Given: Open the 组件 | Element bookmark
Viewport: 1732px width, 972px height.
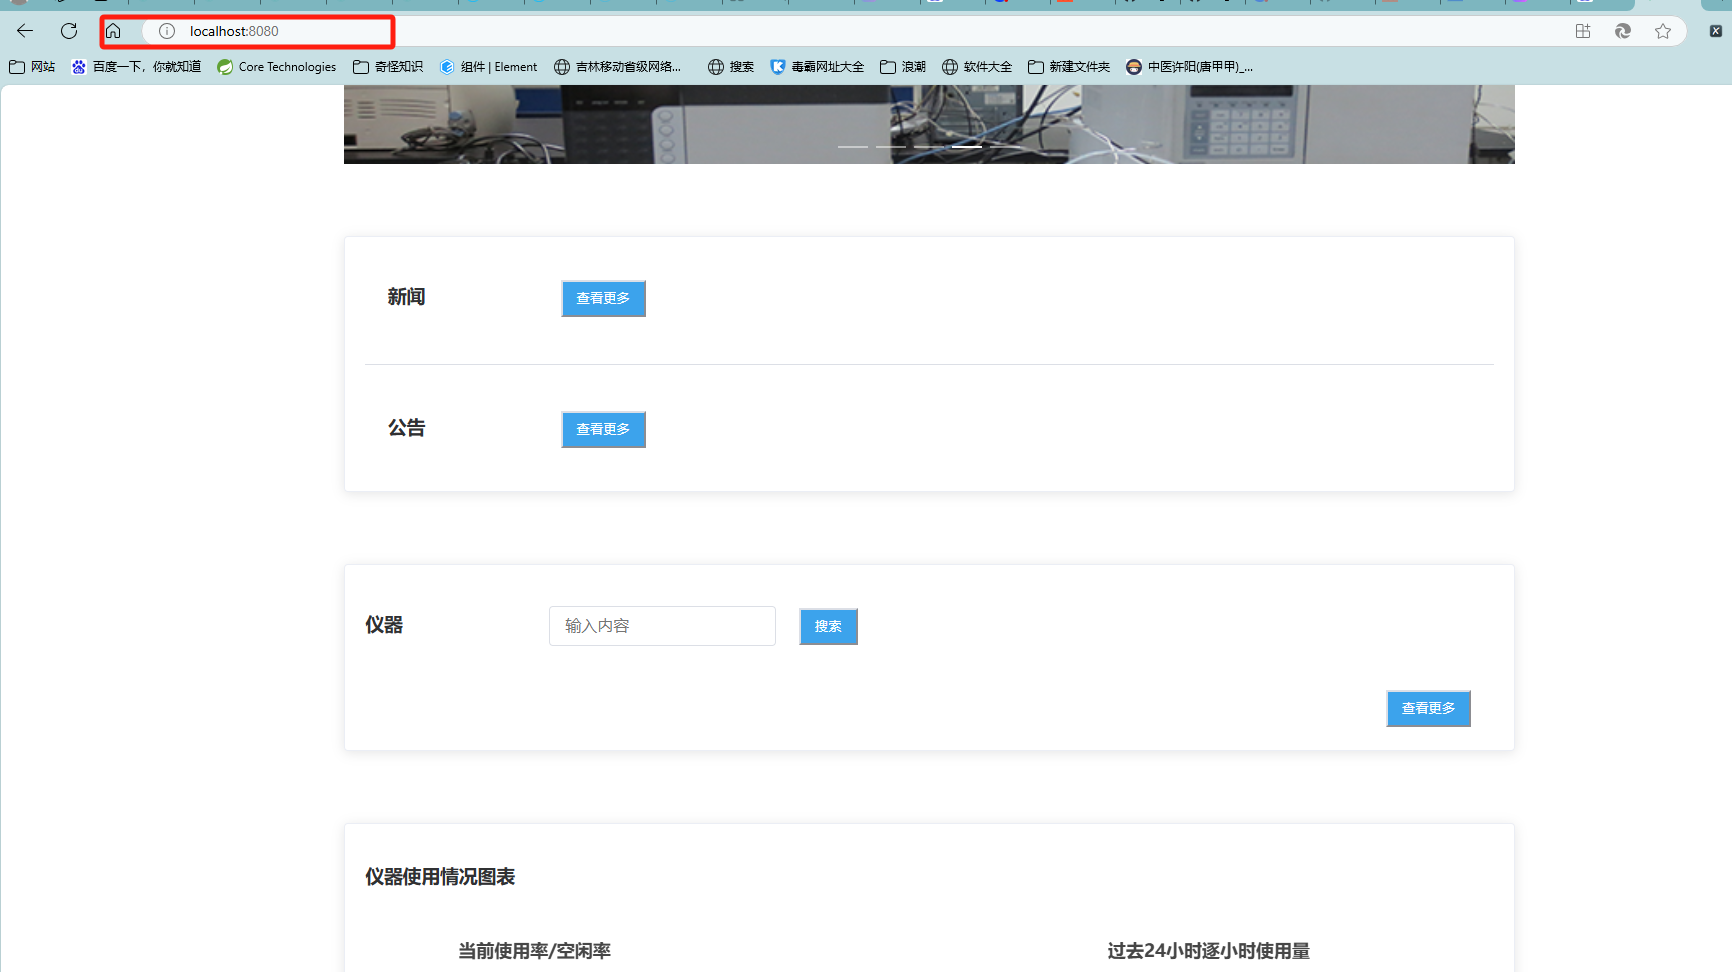Looking at the screenshot, I should [488, 67].
